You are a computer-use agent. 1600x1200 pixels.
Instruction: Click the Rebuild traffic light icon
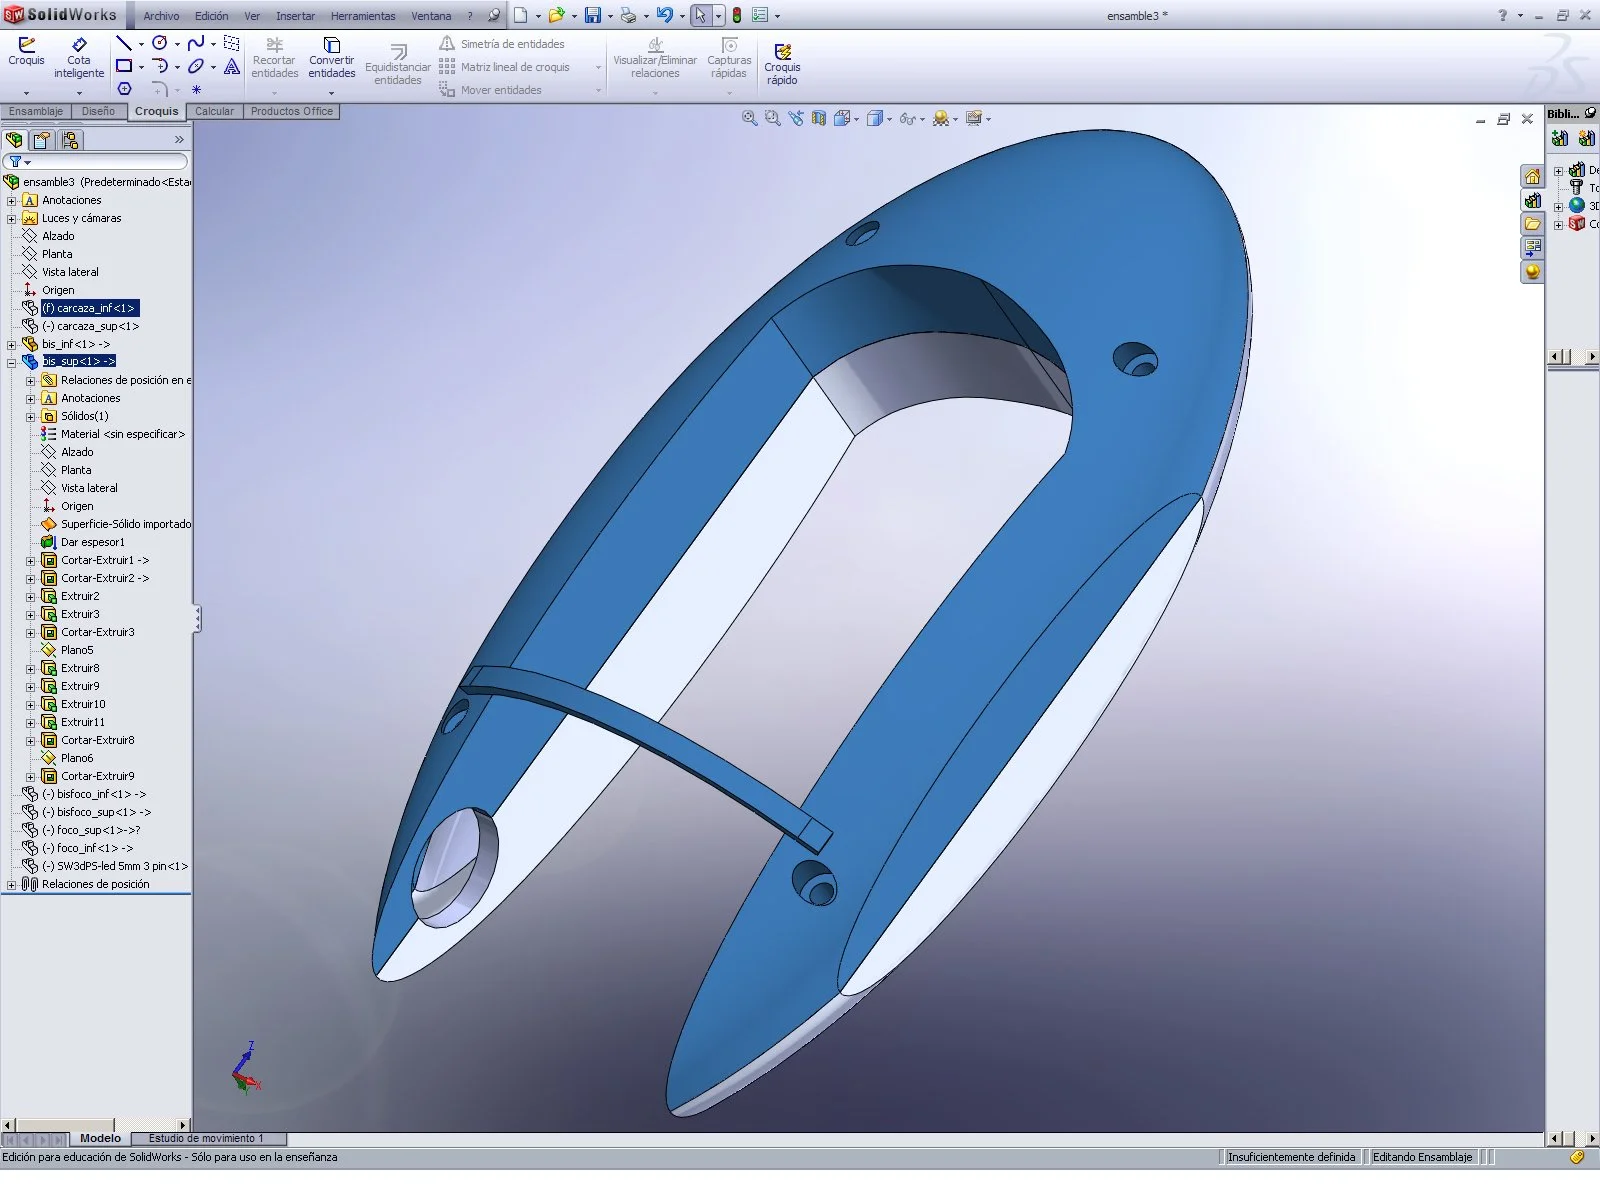737,15
